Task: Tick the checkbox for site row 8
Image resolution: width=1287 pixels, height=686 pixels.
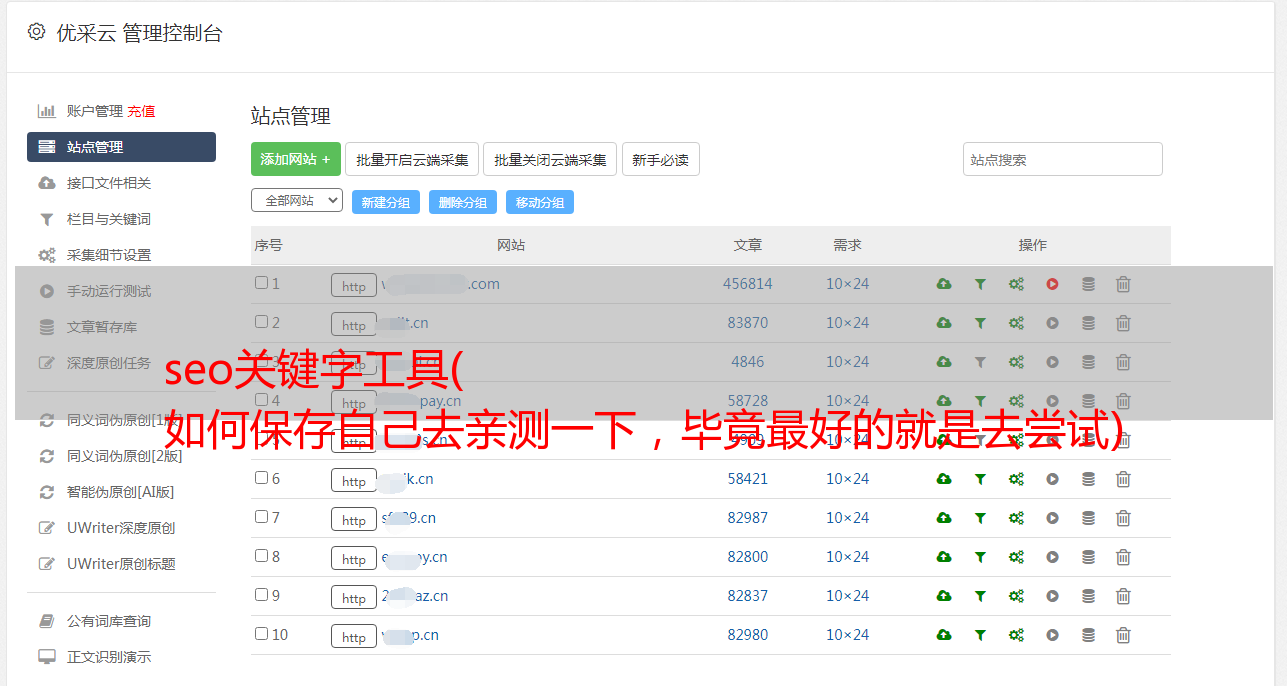Action: (261, 556)
